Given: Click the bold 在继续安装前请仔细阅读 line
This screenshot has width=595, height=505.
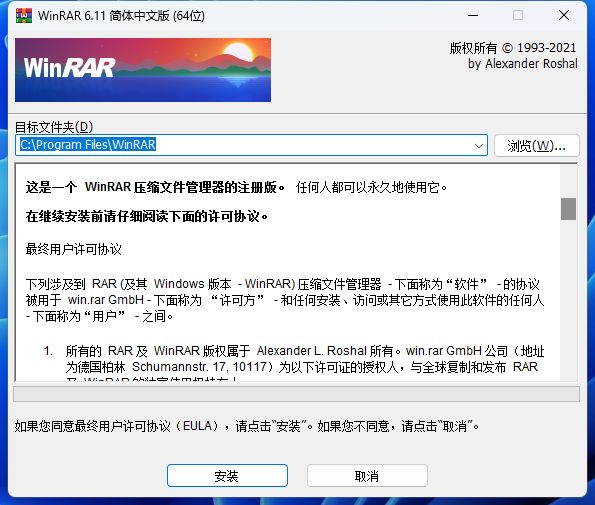Looking at the screenshot, I should (x=147, y=217).
